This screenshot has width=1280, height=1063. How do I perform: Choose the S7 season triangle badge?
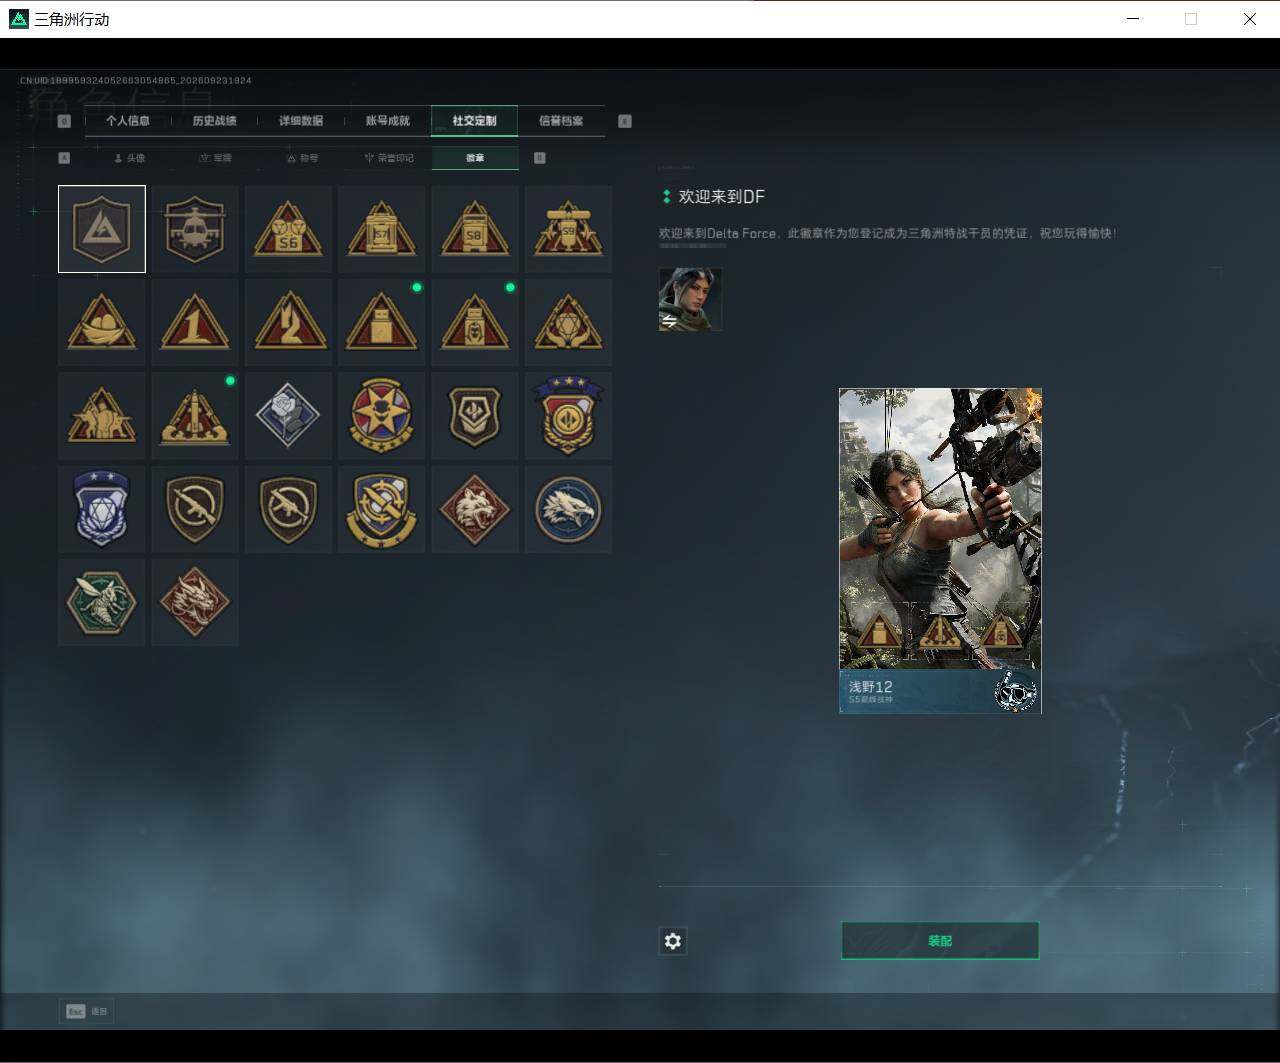point(381,229)
